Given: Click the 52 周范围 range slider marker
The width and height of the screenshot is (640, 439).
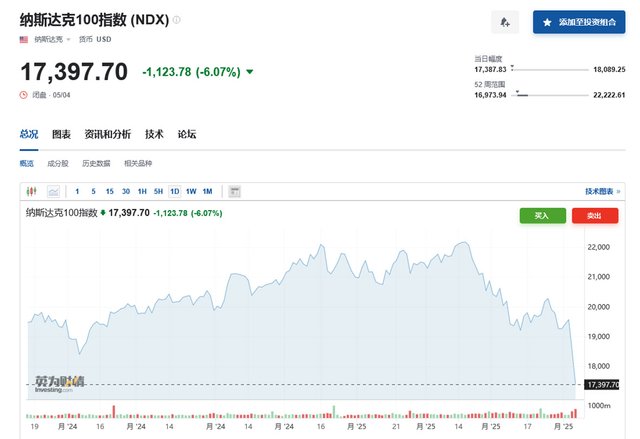Looking at the screenshot, I should (x=518, y=93).
